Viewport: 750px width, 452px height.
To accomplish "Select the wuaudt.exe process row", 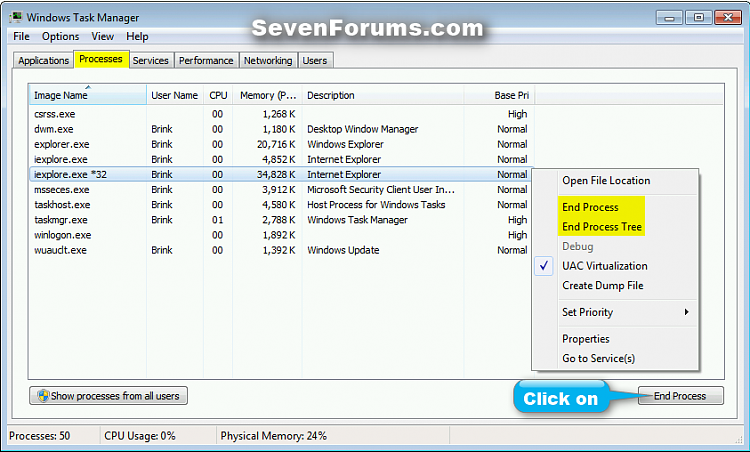I will [x=281, y=250].
